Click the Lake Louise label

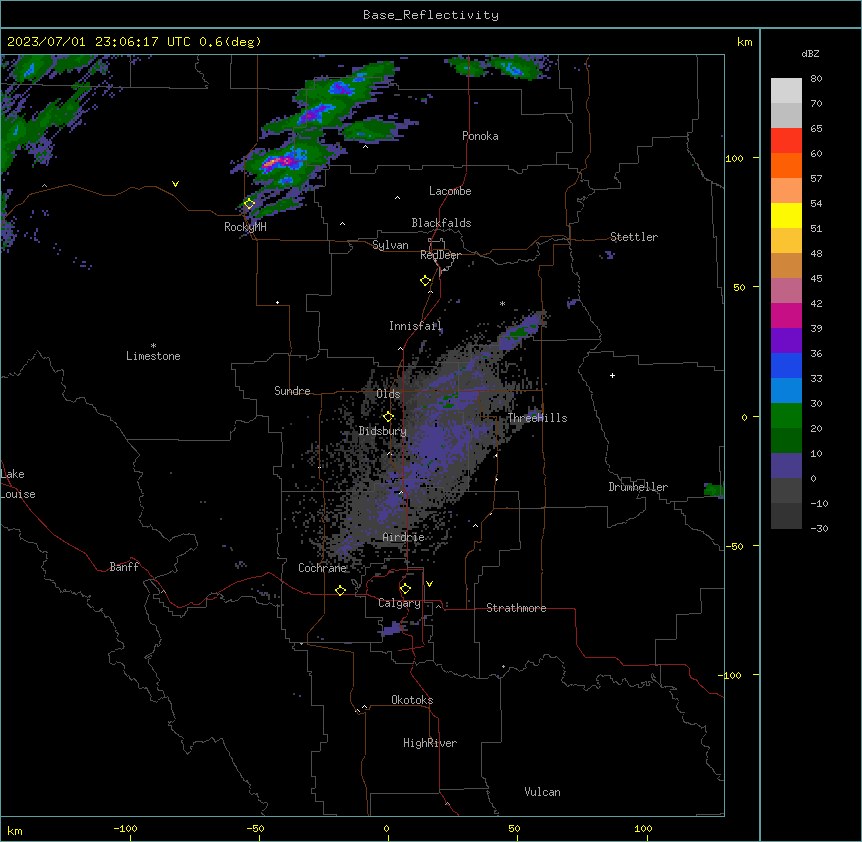point(18,484)
